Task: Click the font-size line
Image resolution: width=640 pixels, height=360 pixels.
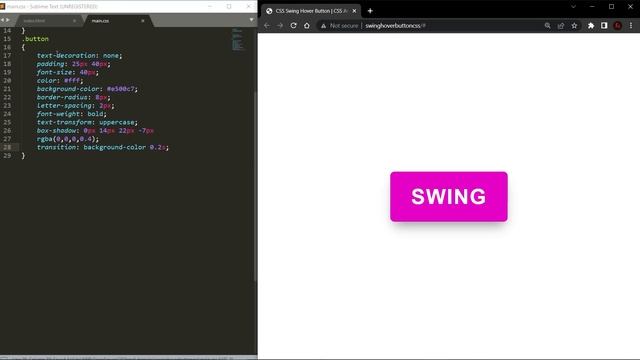Action: click(68, 72)
